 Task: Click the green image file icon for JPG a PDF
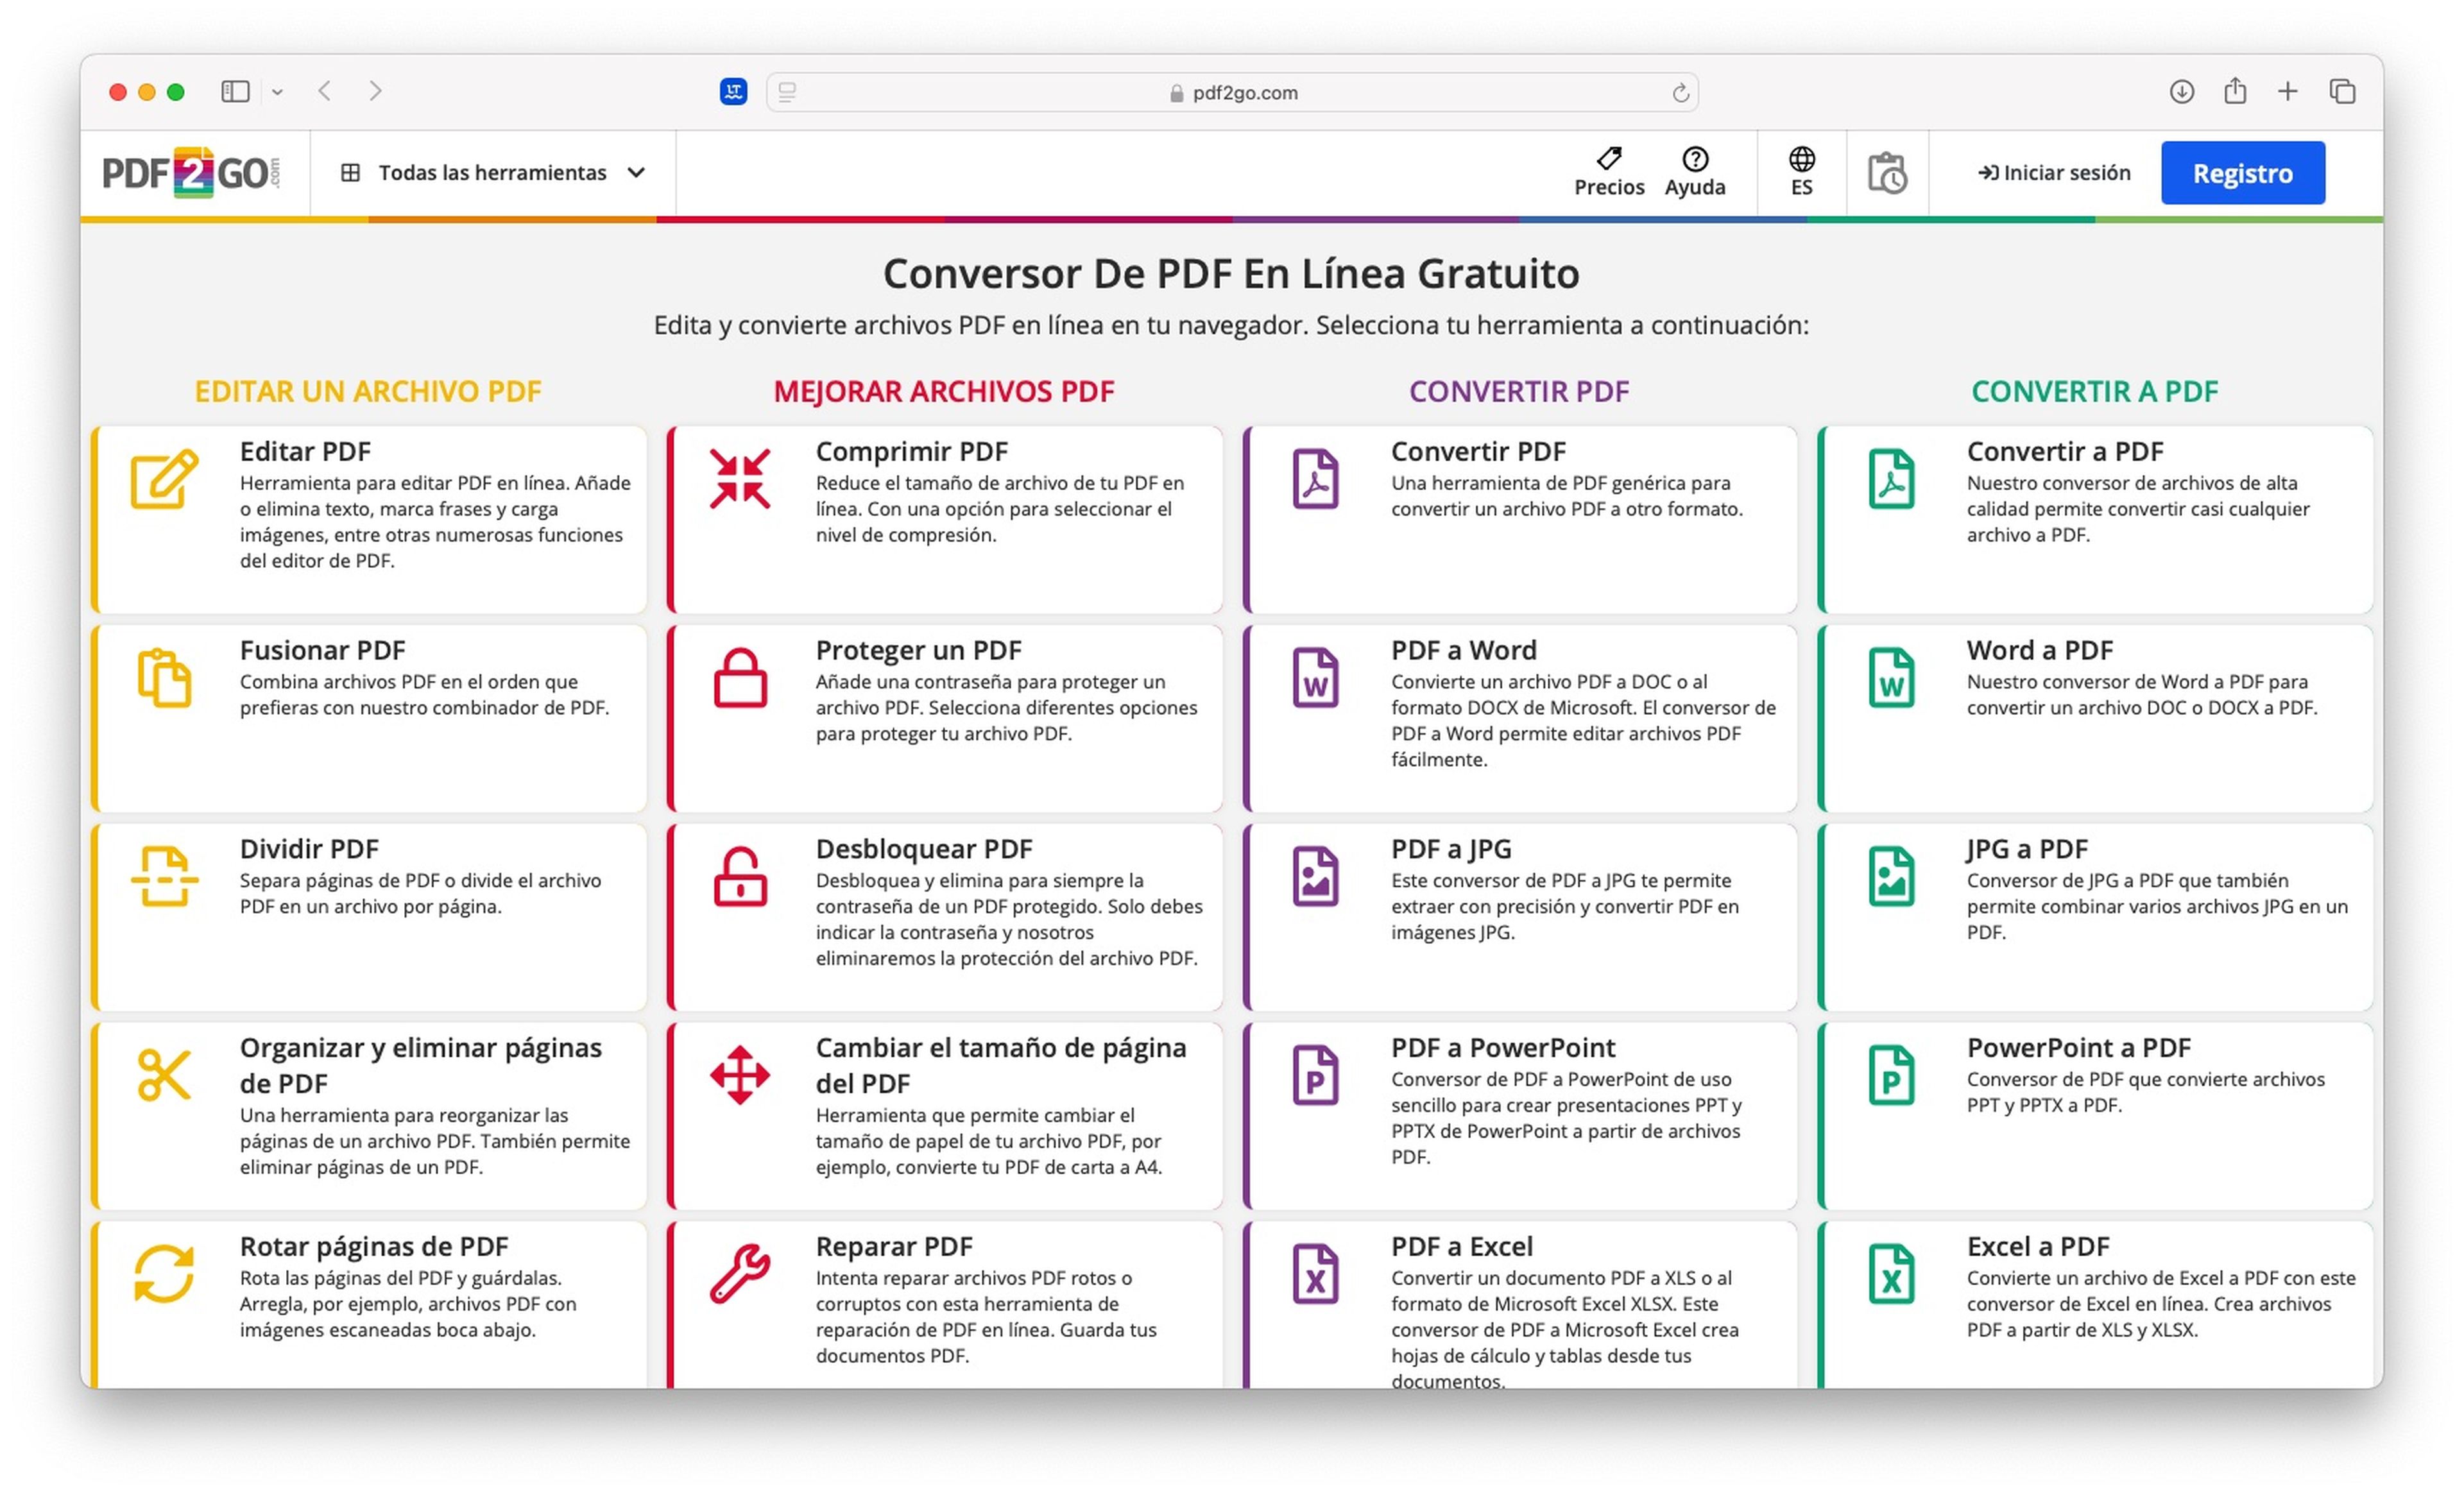(x=1892, y=877)
